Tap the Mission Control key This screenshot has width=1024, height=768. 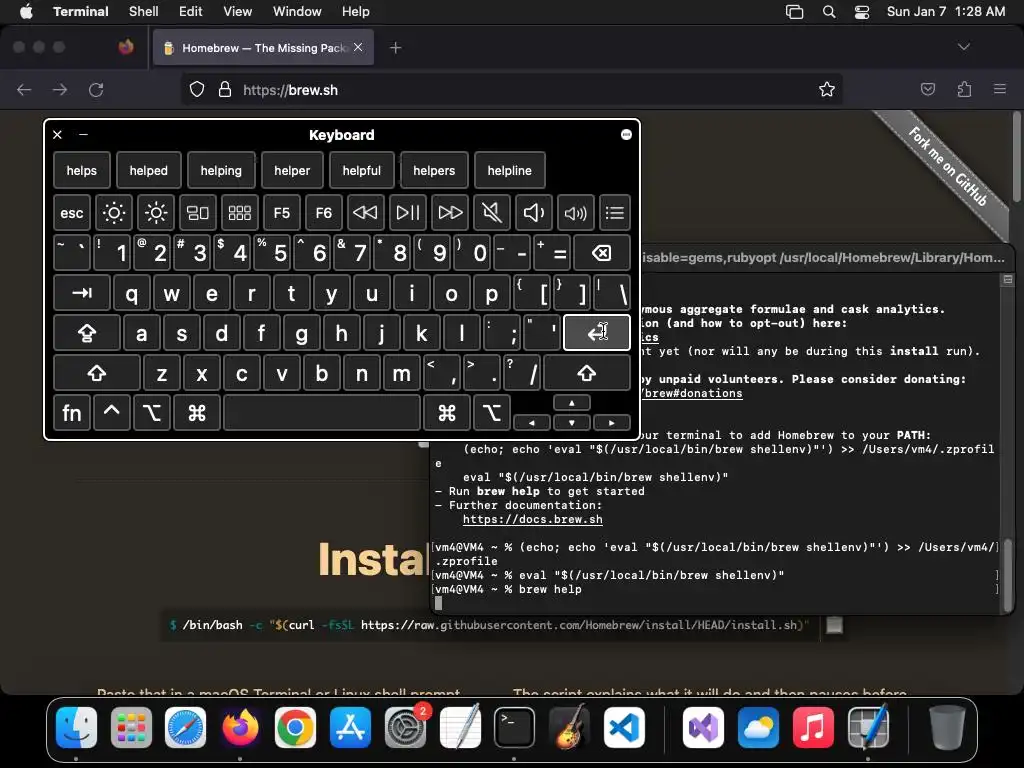click(x=197, y=212)
